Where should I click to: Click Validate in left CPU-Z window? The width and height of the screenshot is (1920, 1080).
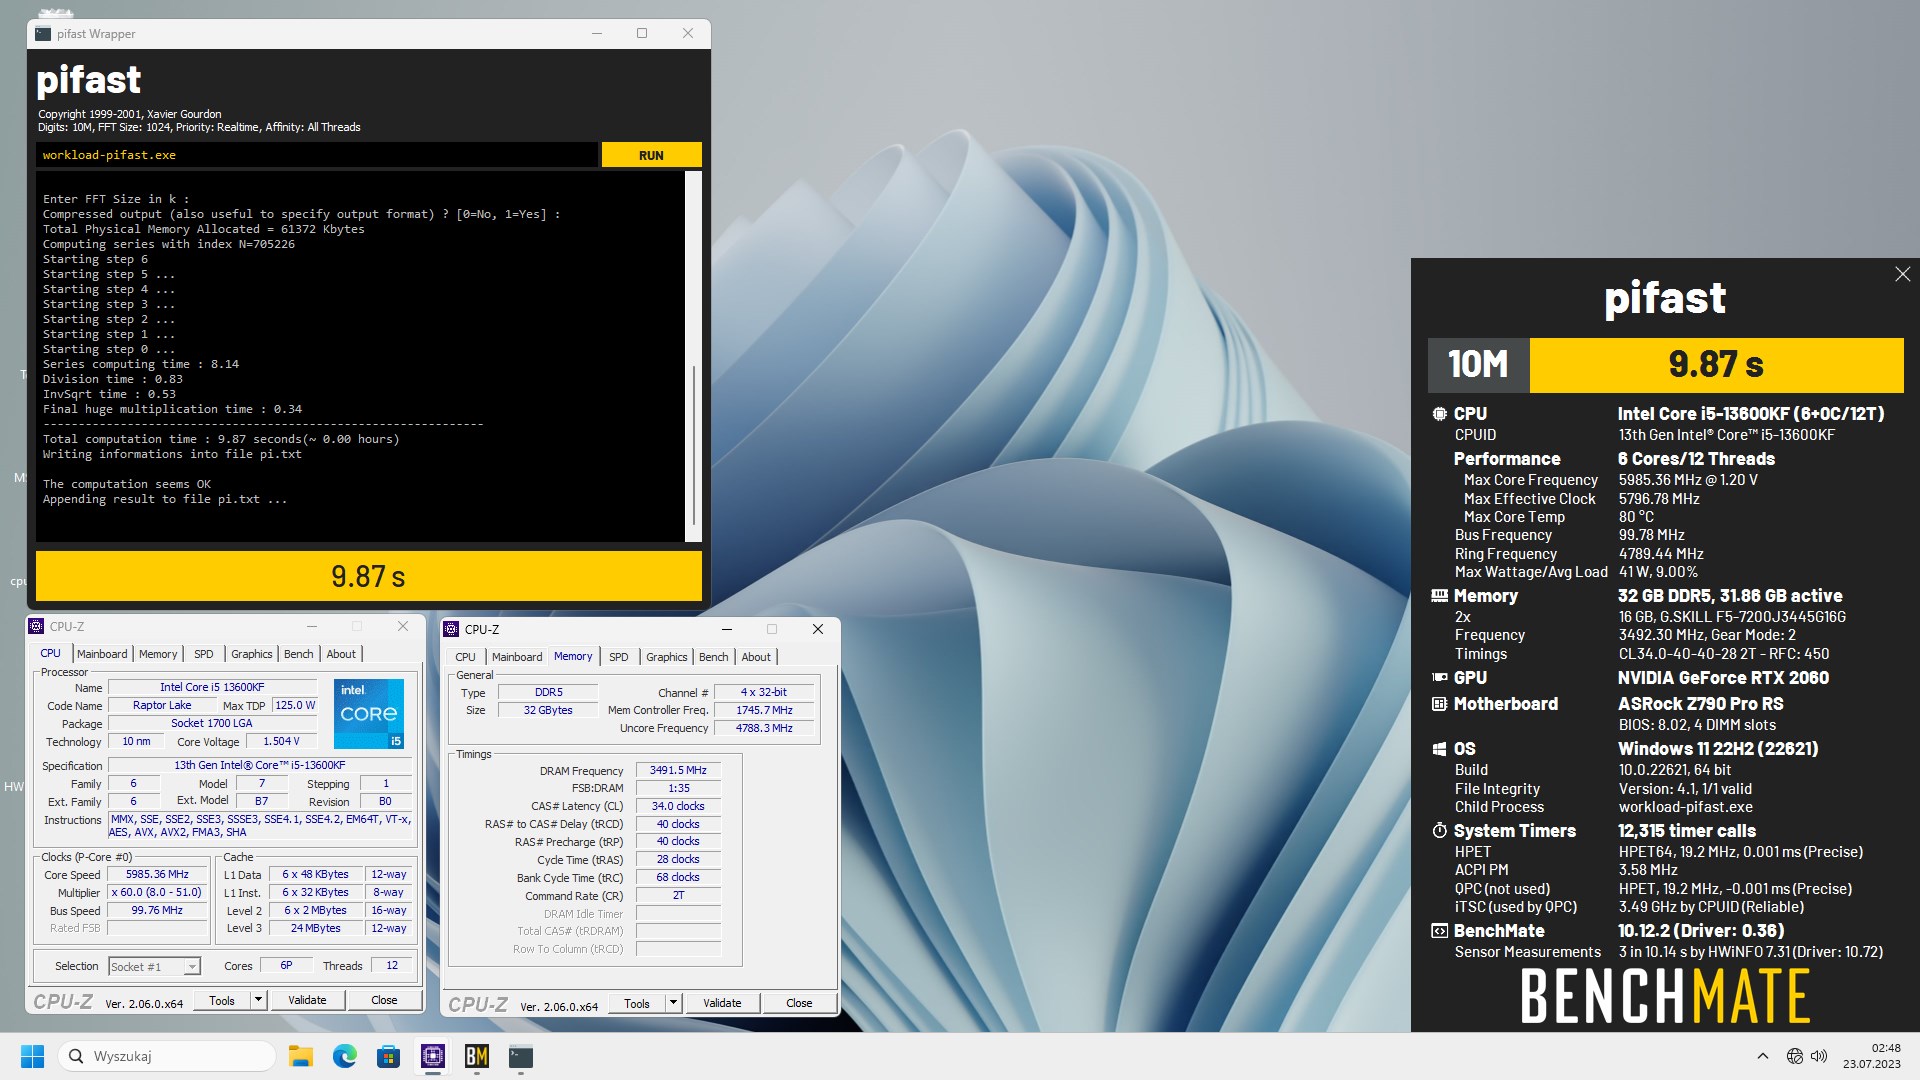[307, 1000]
